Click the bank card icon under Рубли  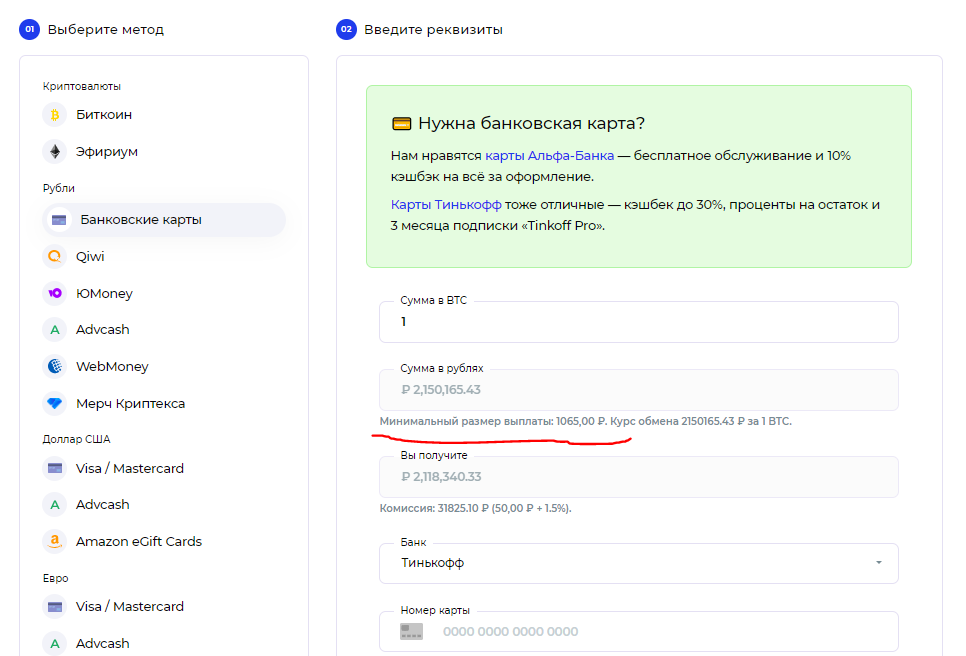point(59,220)
